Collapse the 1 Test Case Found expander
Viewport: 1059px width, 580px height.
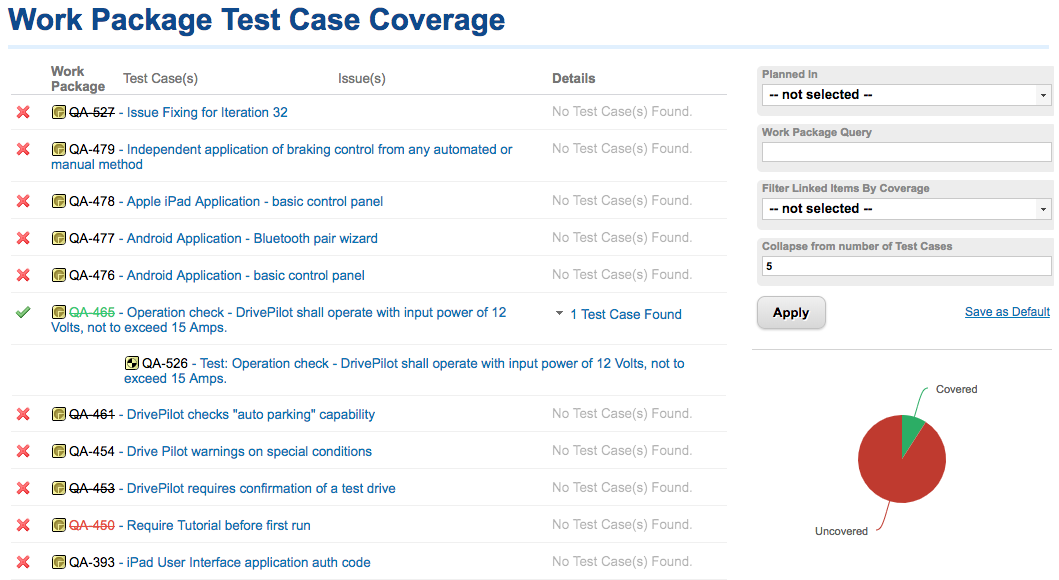[559, 314]
